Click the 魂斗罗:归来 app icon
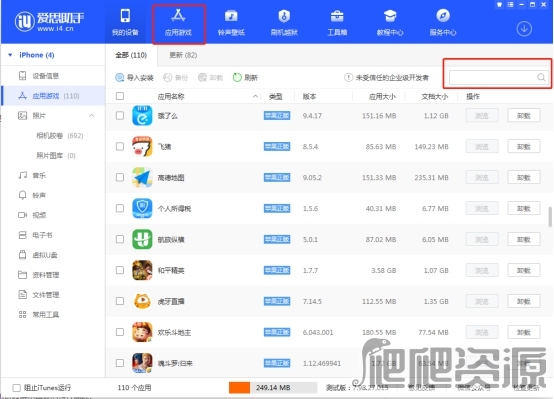554x399 pixels. 142,363
